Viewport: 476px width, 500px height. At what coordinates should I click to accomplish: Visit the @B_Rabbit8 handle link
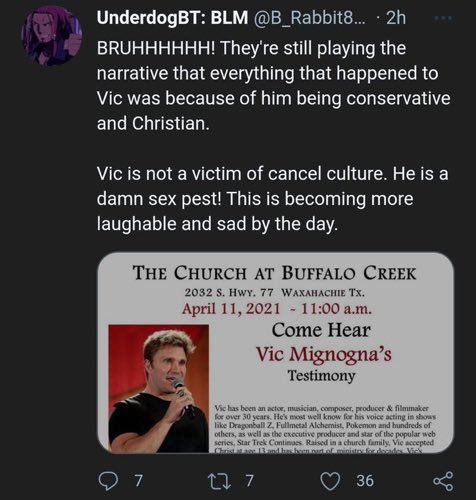pos(310,17)
